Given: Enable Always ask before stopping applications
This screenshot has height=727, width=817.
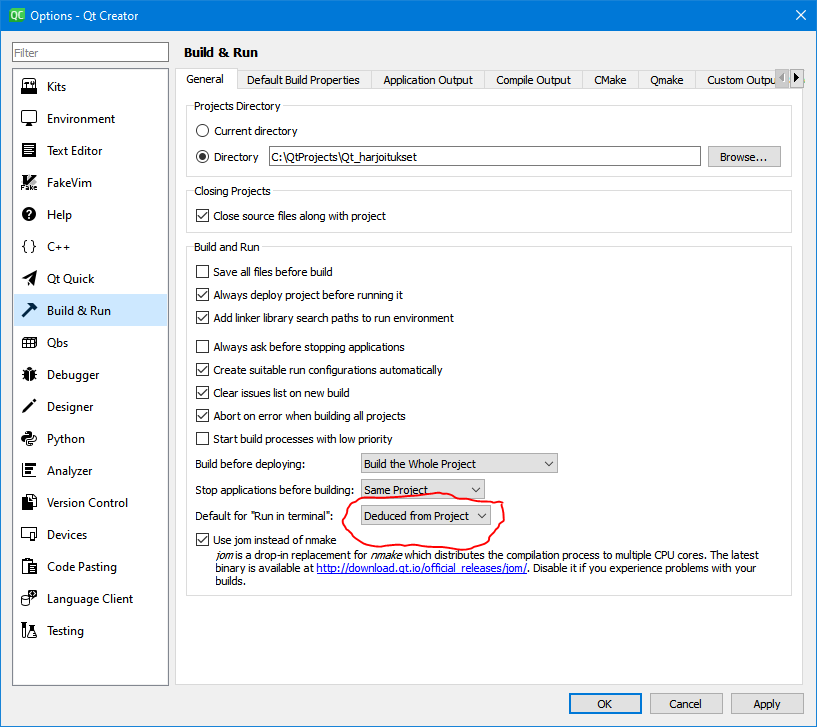Looking at the screenshot, I should (x=202, y=347).
